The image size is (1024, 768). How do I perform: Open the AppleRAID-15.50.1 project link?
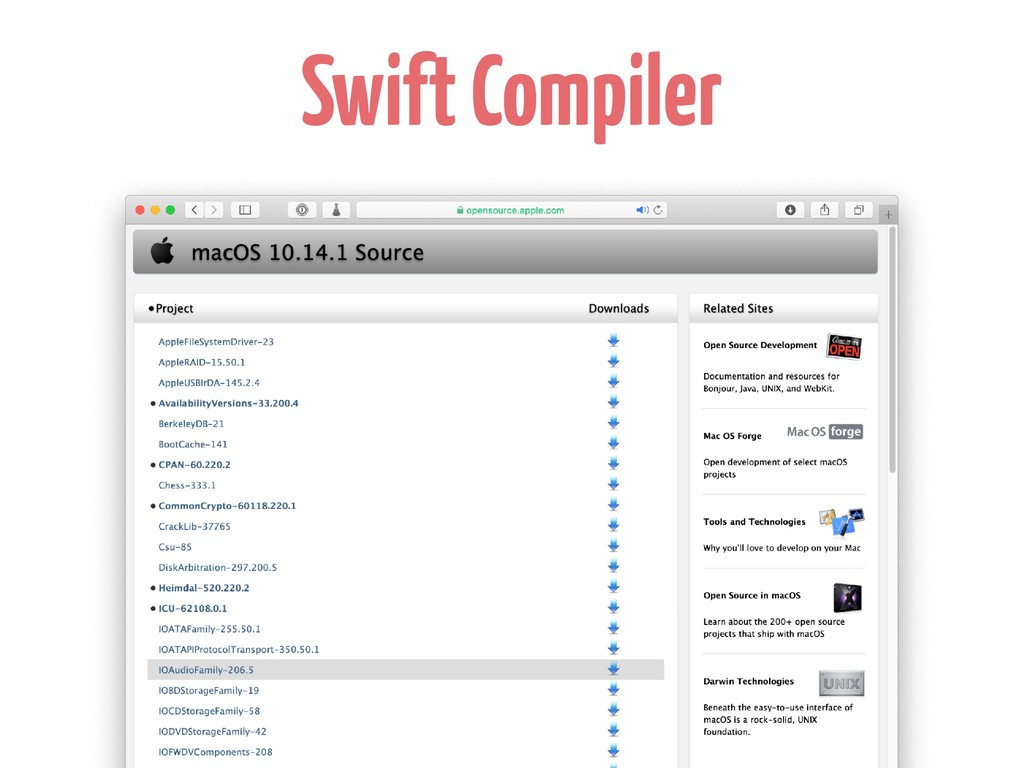202,362
